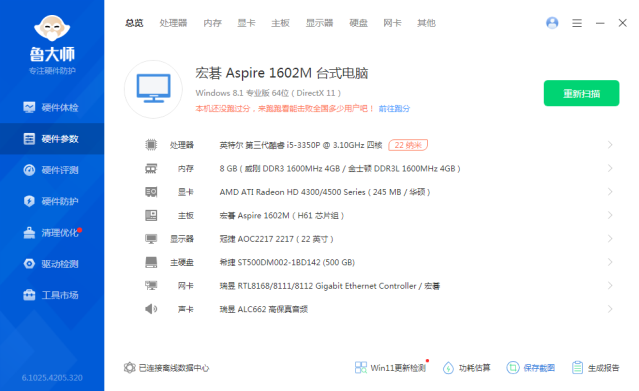Click the Windows 8.1 专业版 64位 text
Image resolution: width=639 pixels, height=391 pixels.
(x=268, y=93)
